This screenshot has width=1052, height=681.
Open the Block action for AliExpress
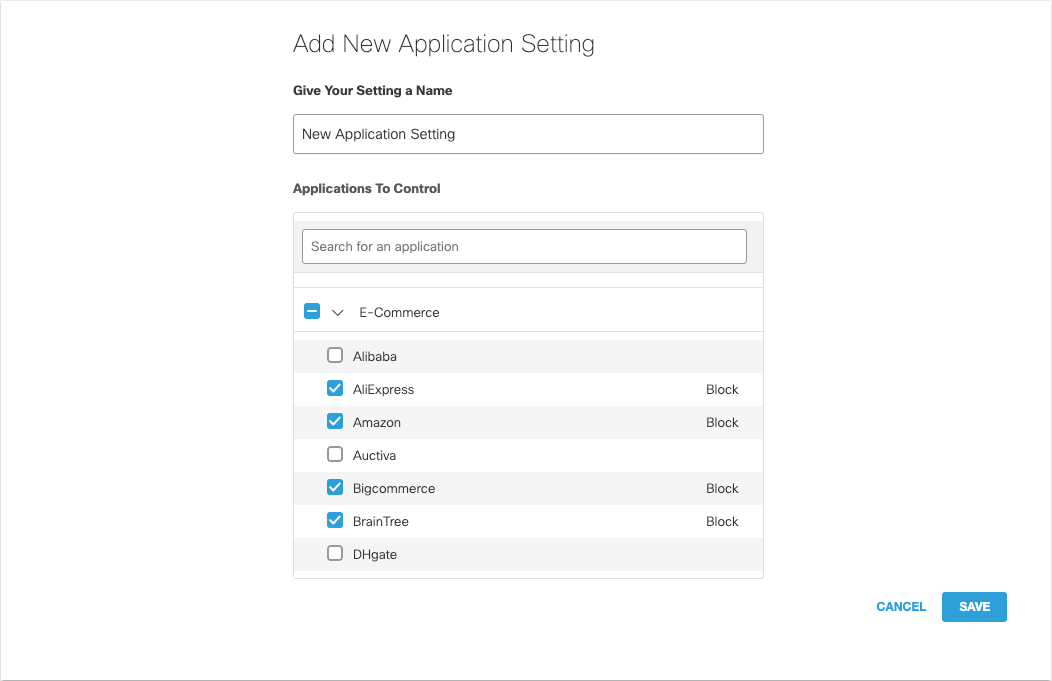[722, 389]
